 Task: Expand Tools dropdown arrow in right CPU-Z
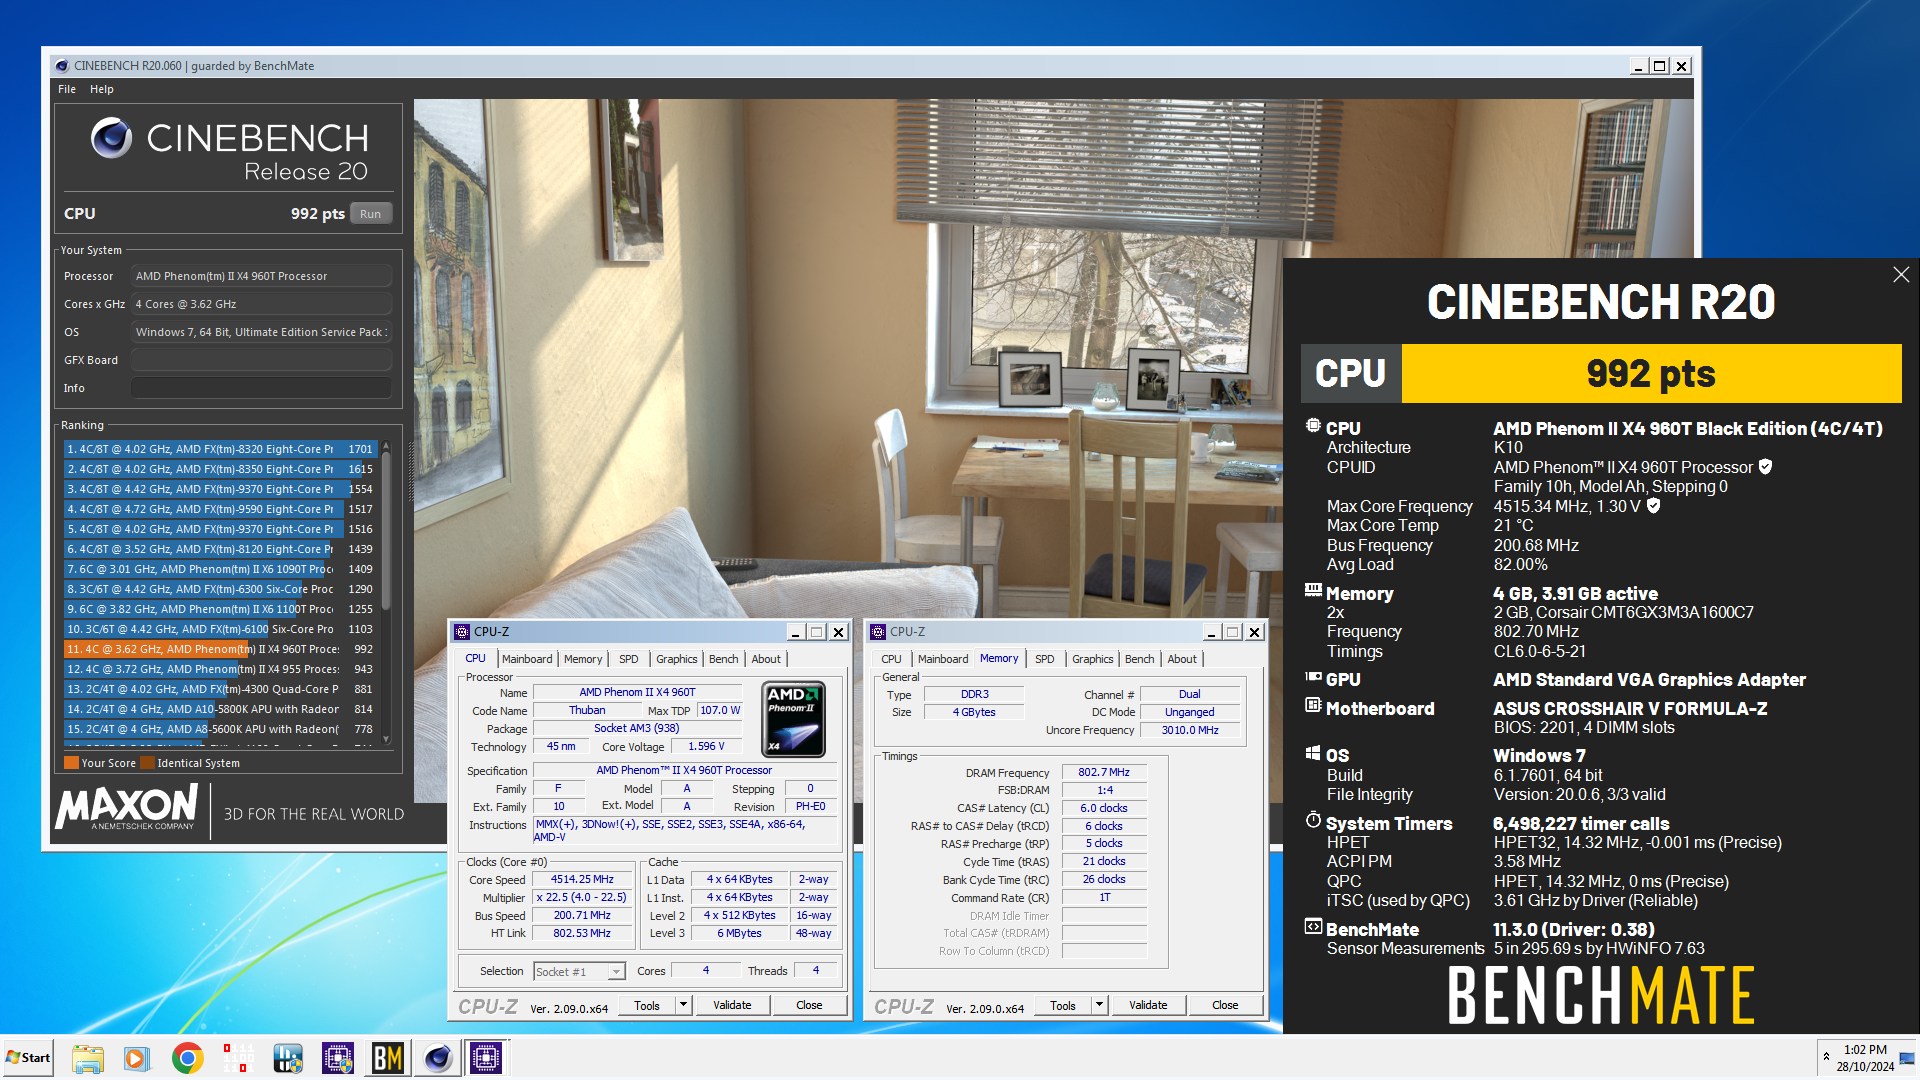1100,1005
